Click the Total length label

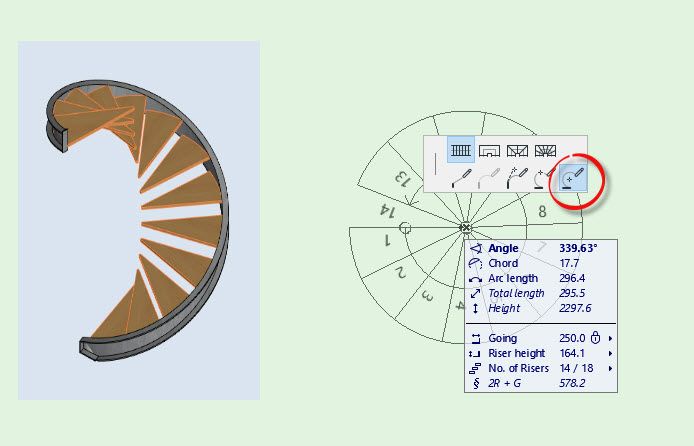[x=516, y=293]
